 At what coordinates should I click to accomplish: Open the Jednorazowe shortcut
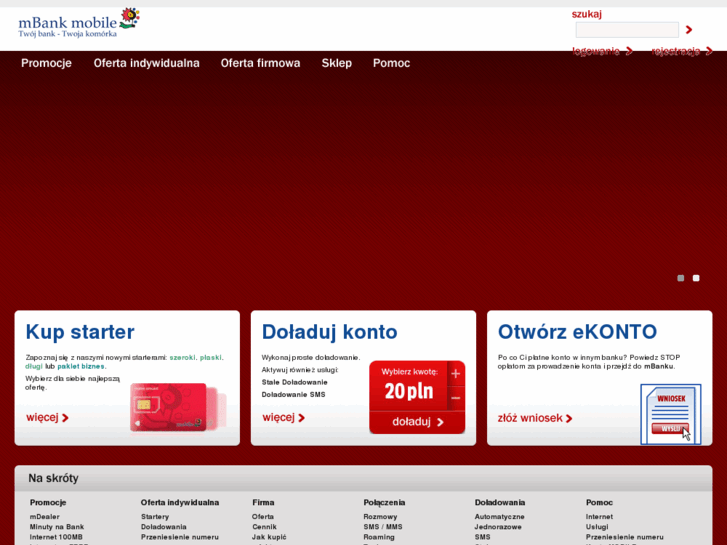(498, 527)
